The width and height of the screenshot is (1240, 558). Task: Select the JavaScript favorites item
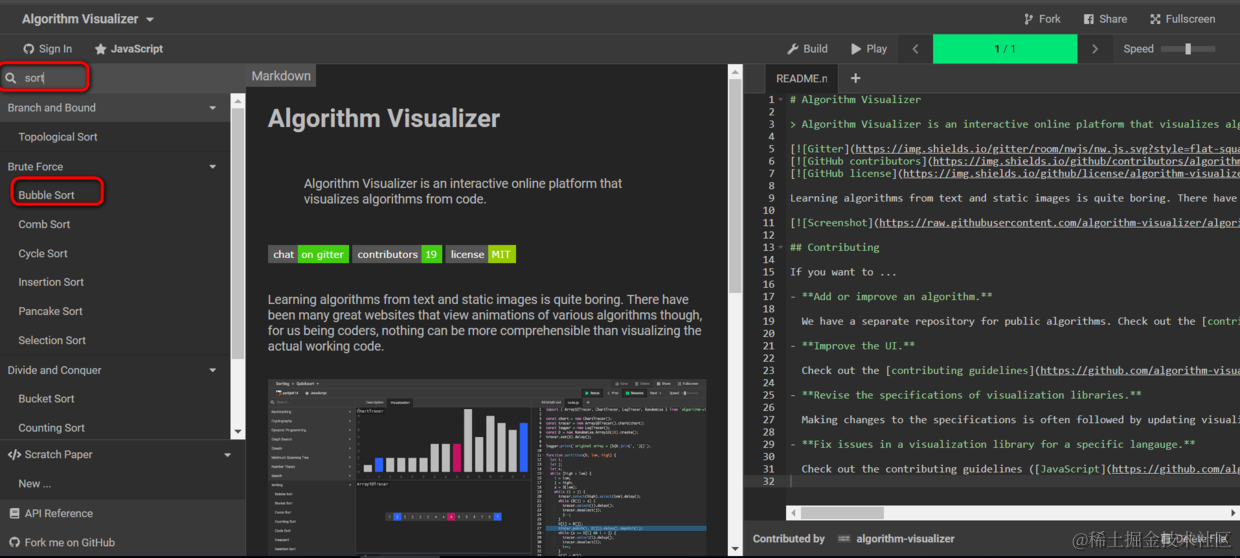(128, 49)
